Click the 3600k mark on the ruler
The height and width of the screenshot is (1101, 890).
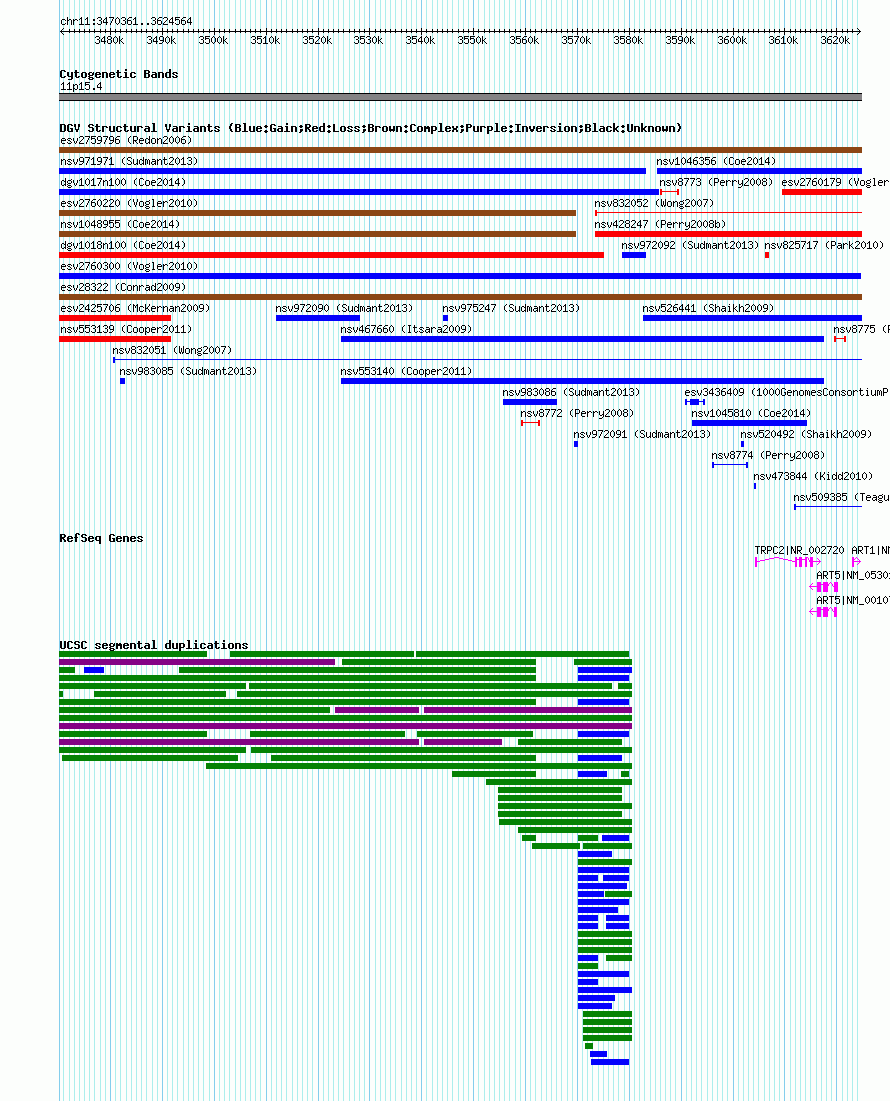732,41
